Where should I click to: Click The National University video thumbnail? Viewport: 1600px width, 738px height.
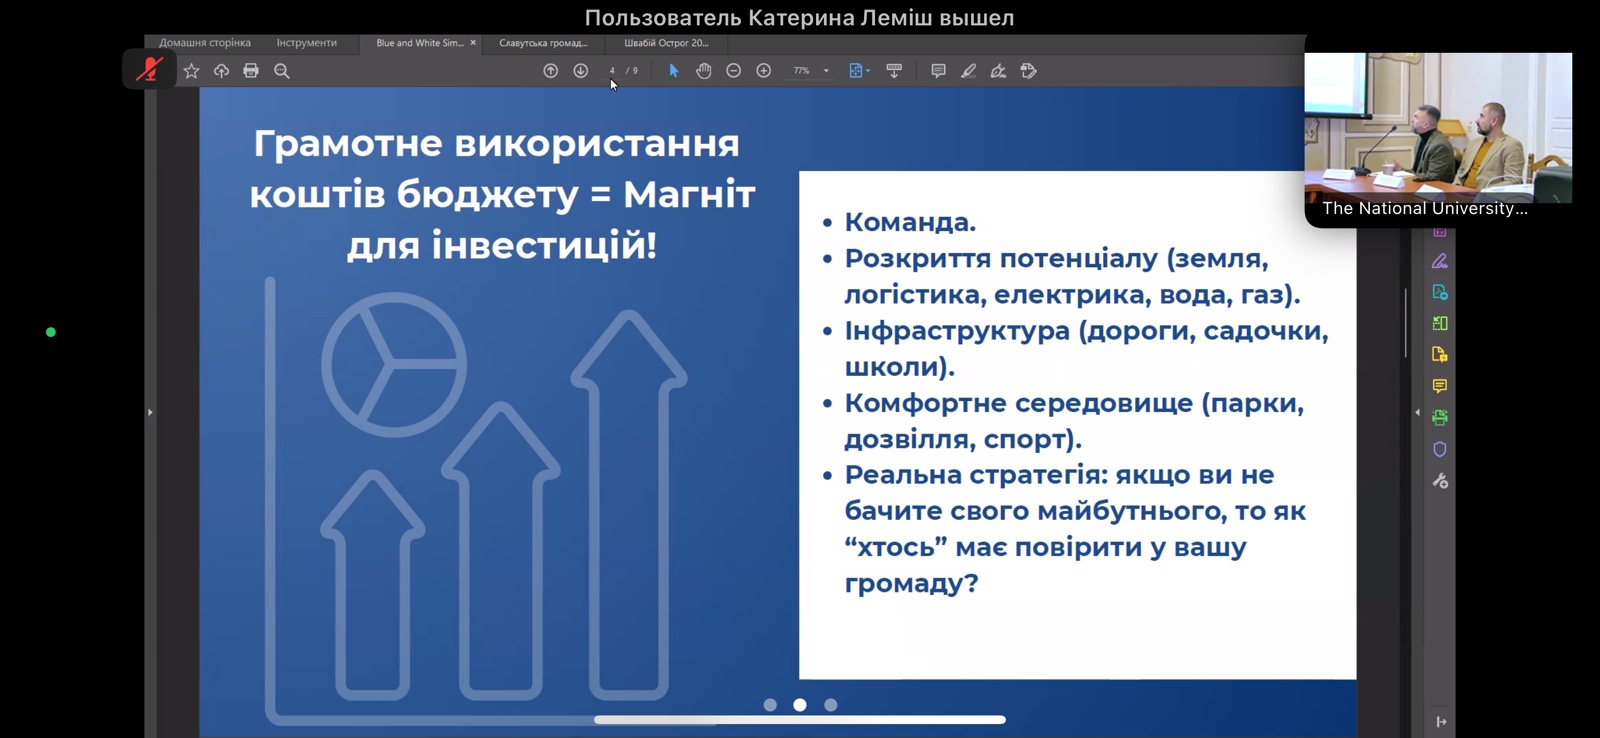1437,130
